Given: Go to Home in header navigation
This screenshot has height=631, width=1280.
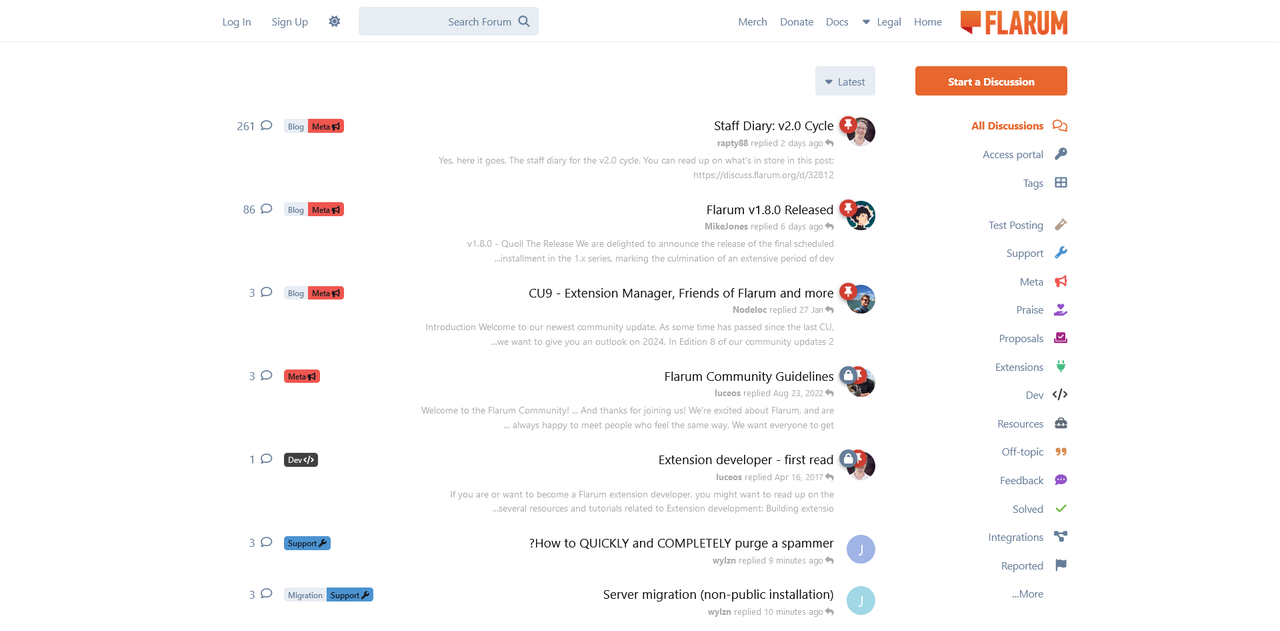Looking at the screenshot, I should click(928, 22).
